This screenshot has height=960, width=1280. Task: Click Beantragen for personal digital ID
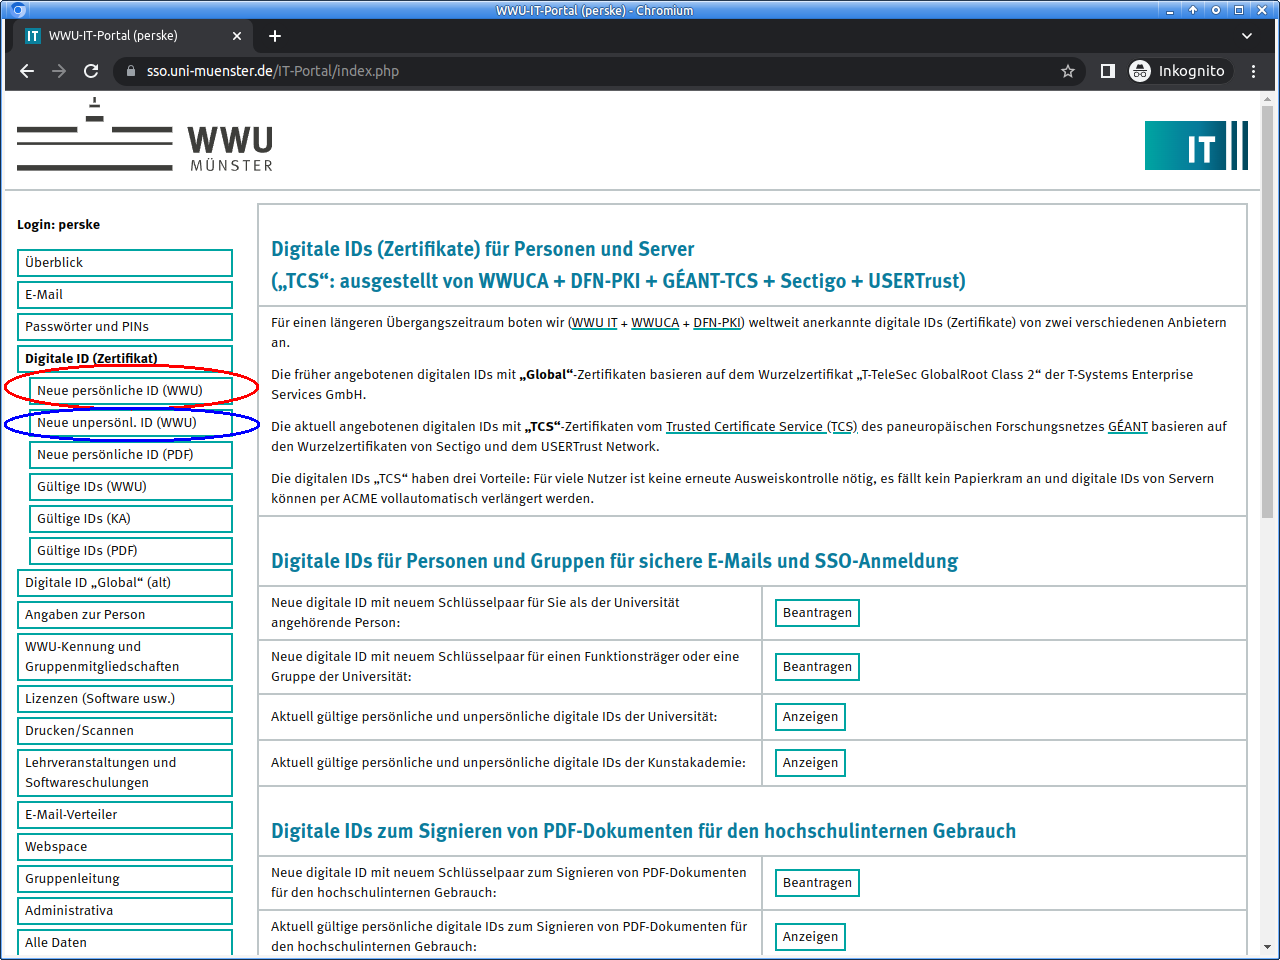[817, 613]
